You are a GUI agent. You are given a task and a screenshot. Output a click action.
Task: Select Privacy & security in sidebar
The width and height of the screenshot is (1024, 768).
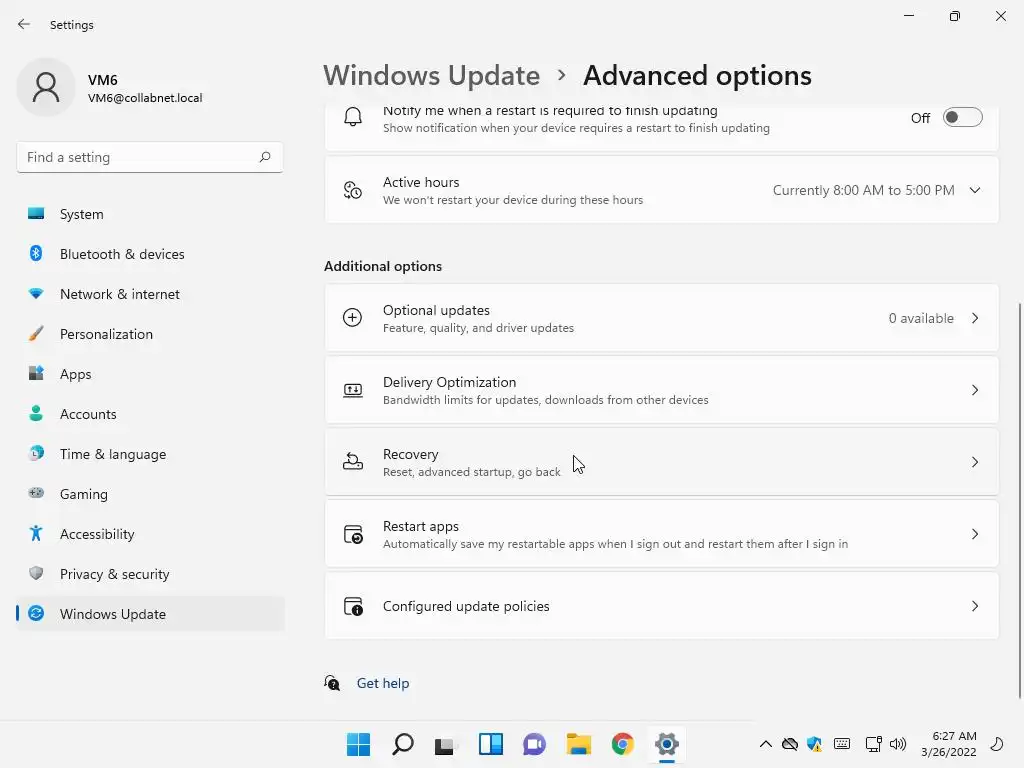pos(150,574)
